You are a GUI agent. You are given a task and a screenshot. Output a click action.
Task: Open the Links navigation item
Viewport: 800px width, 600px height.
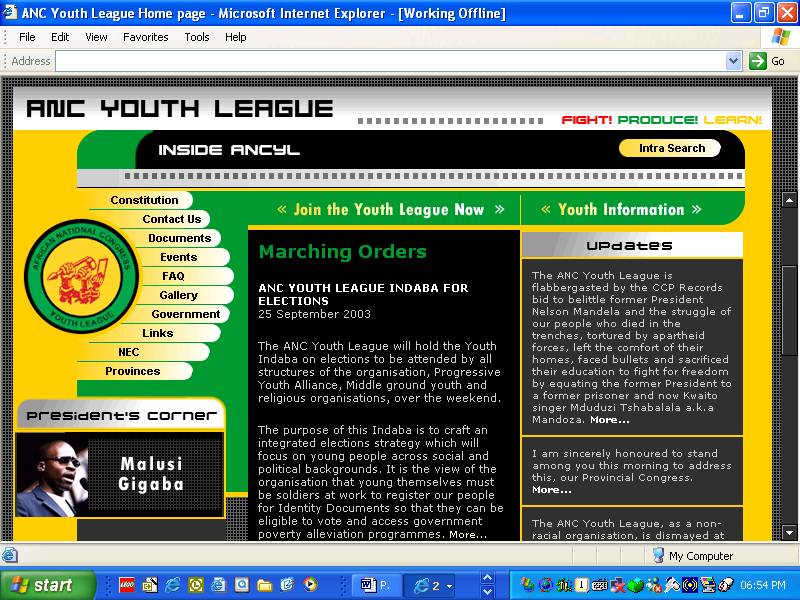tap(157, 333)
